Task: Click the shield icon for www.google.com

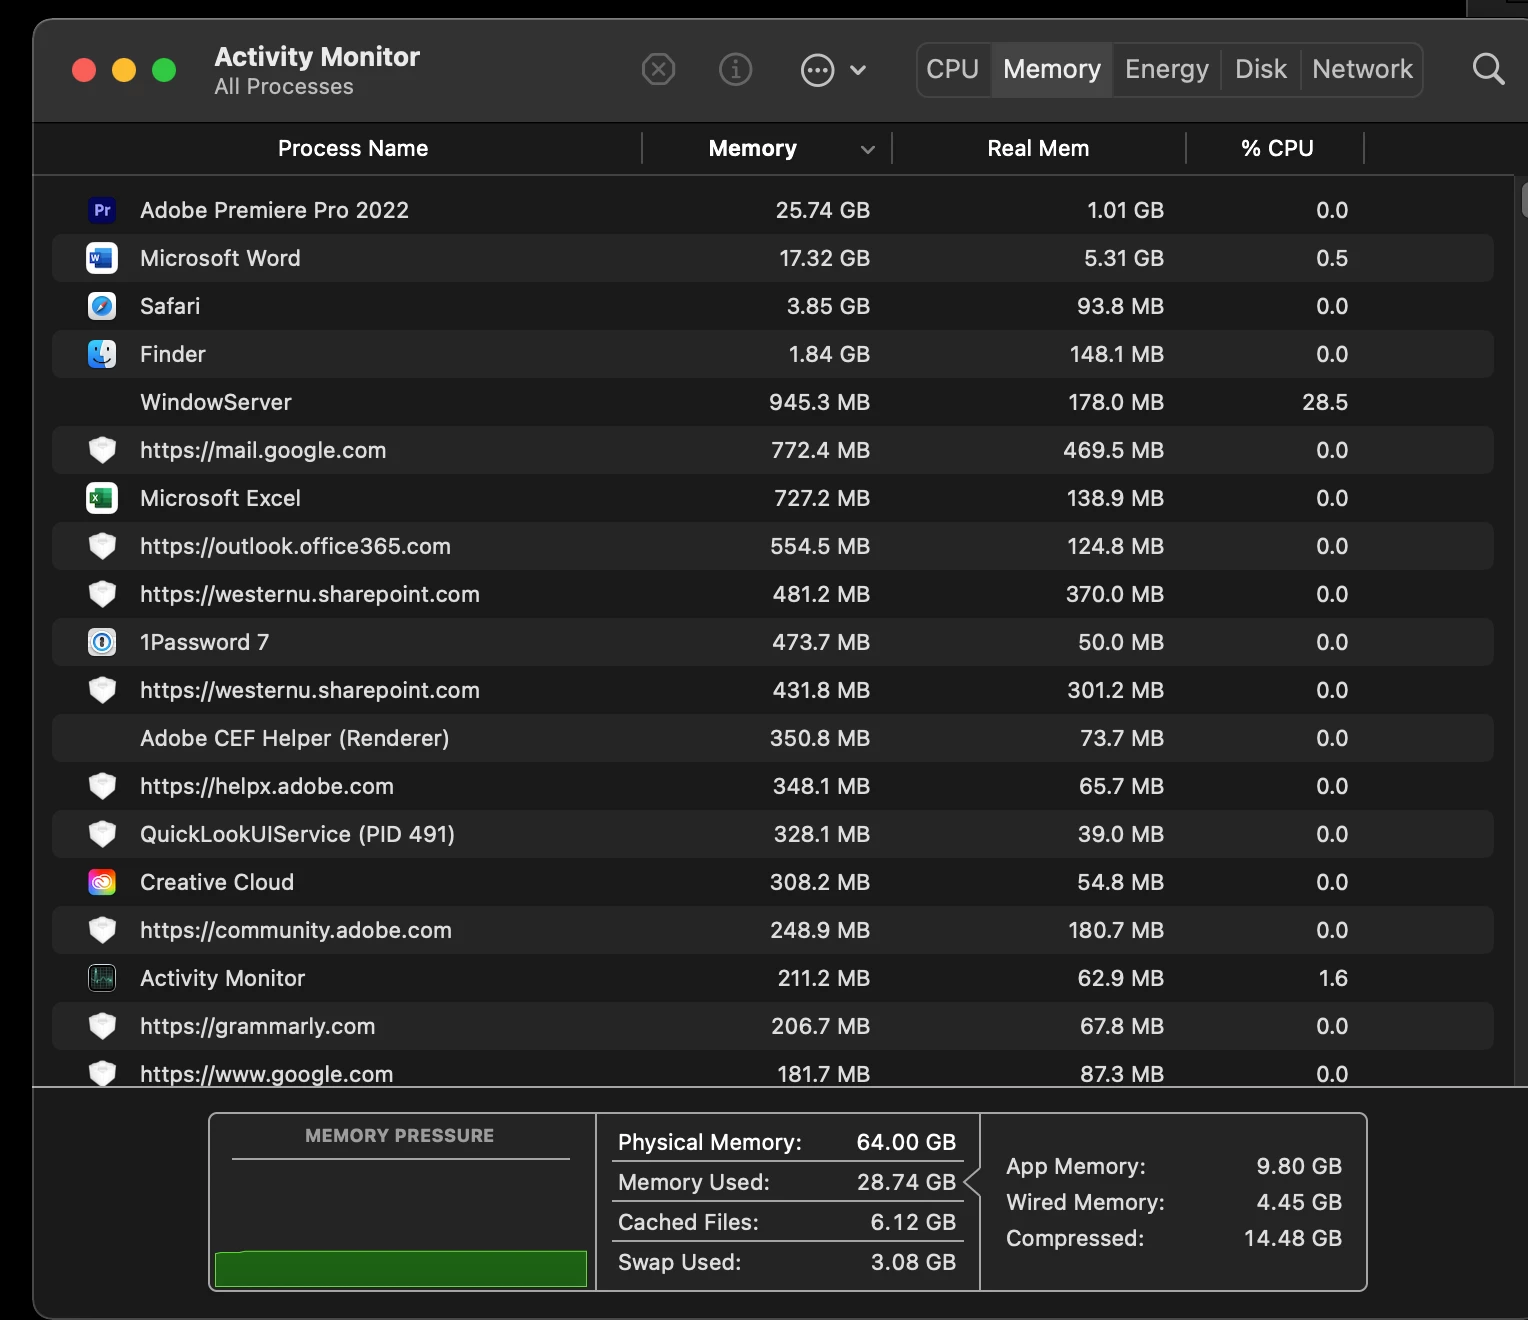Action: pyautogui.click(x=102, y=1073)
